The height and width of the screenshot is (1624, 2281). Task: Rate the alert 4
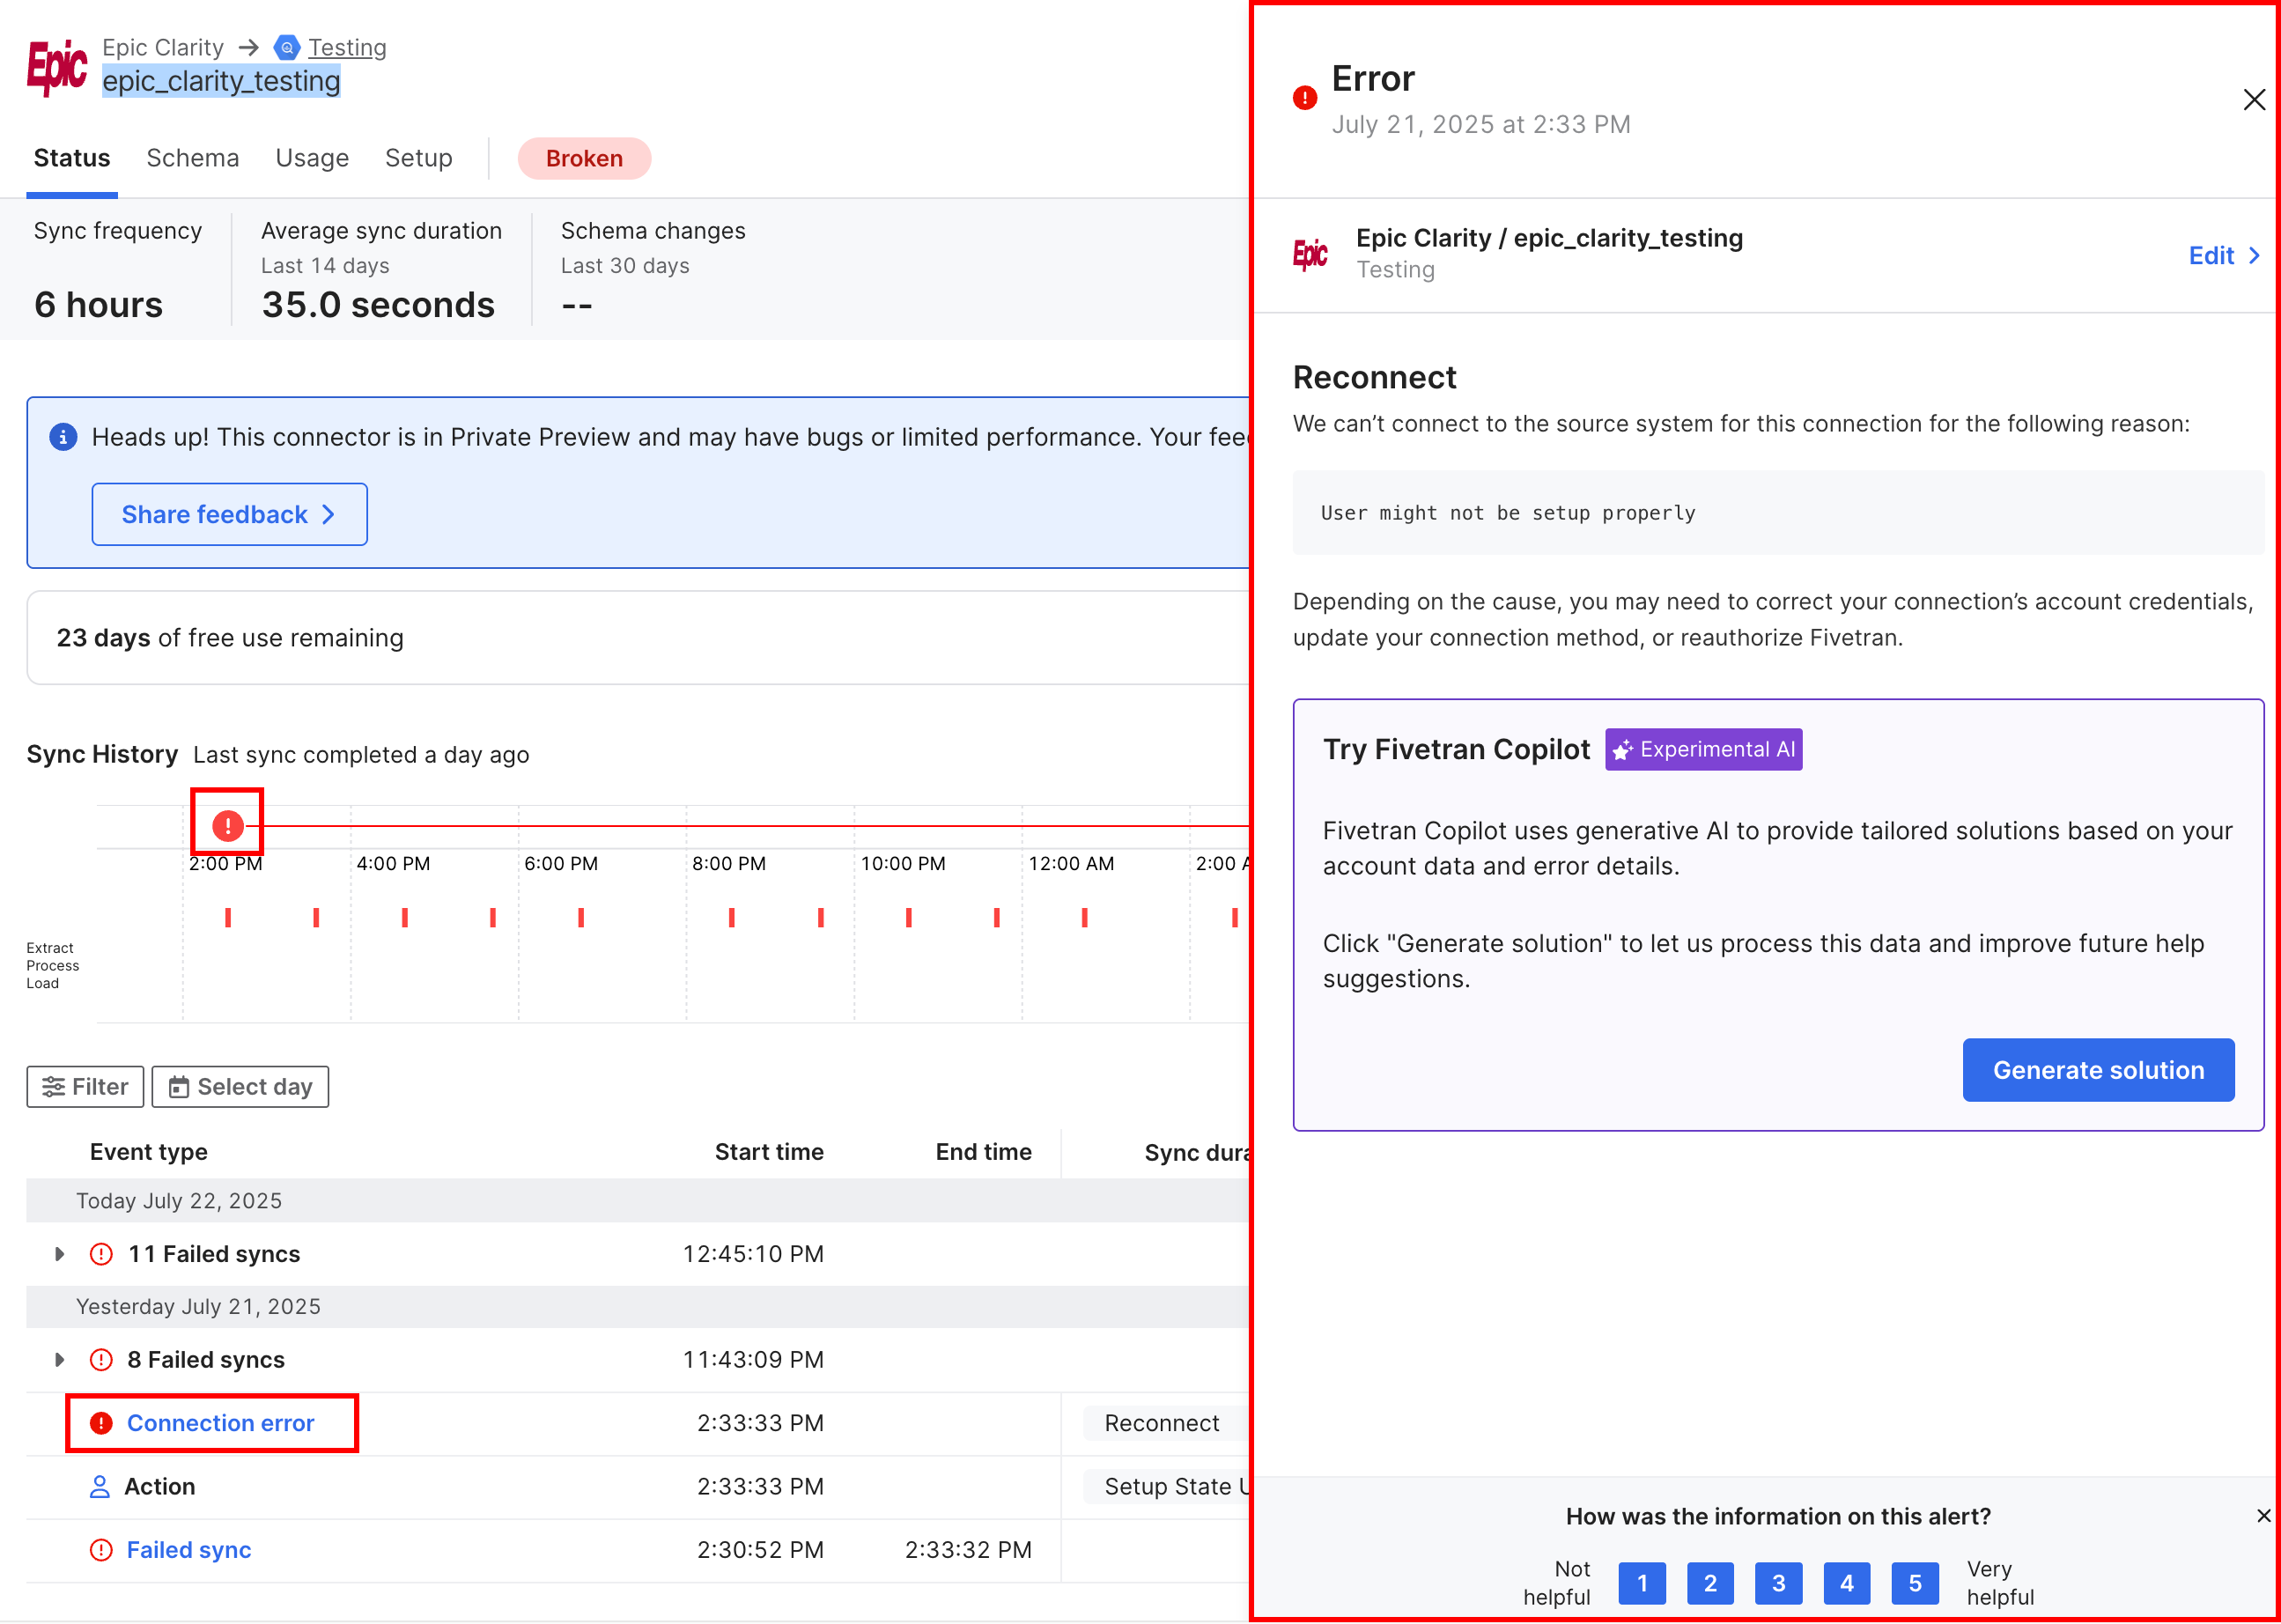[x=1847, y=1583]
